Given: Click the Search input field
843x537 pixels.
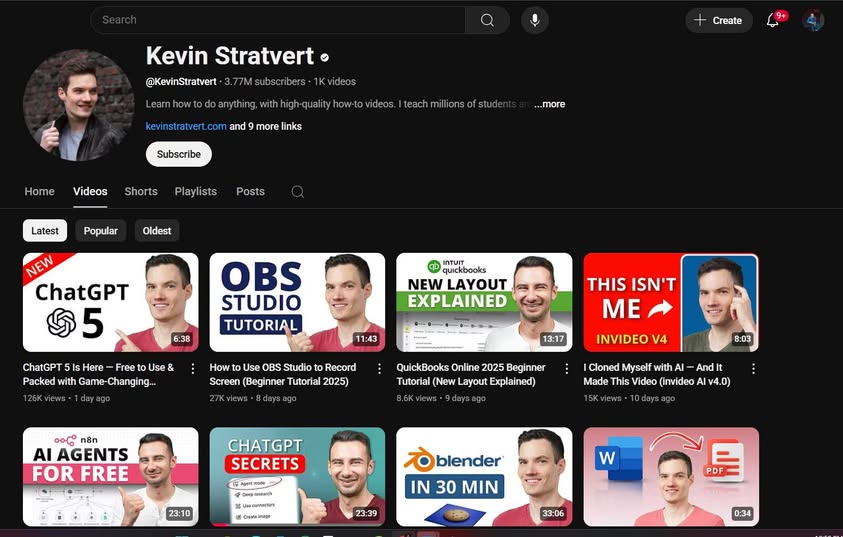Looking at the screenshot, I should (278, 20).
